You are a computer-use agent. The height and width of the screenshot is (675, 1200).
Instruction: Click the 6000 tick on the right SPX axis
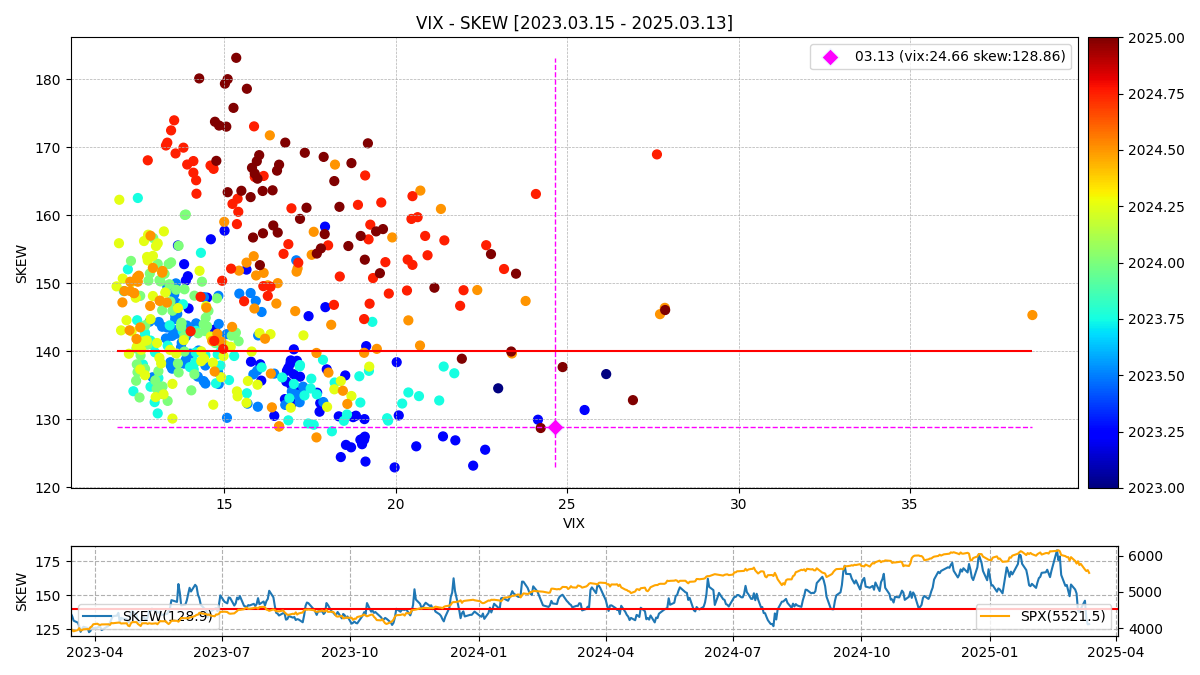(x=1145, y=556)
